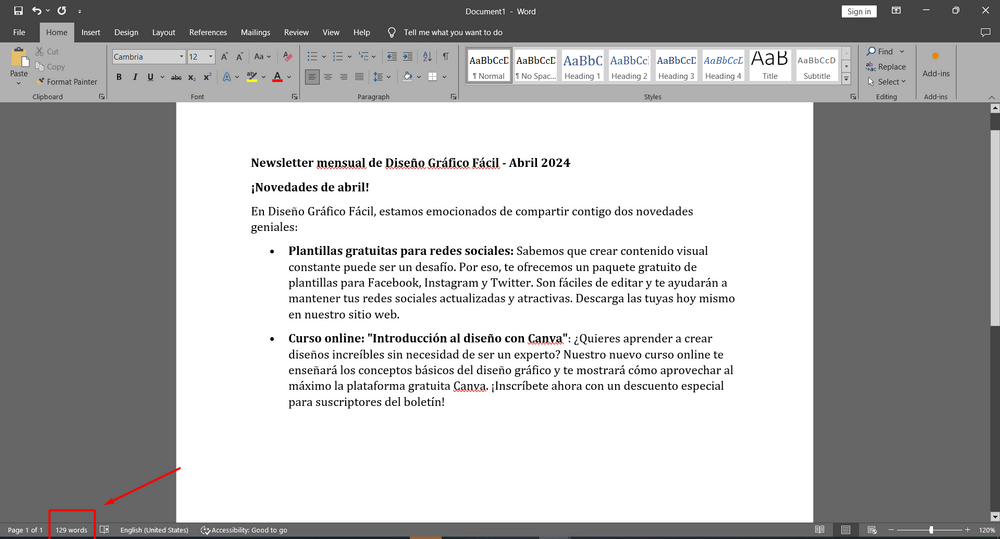Viewport: 1000px width, 539px height.
Task: Click the Sign in button
Action: click(x=858, y=11)
